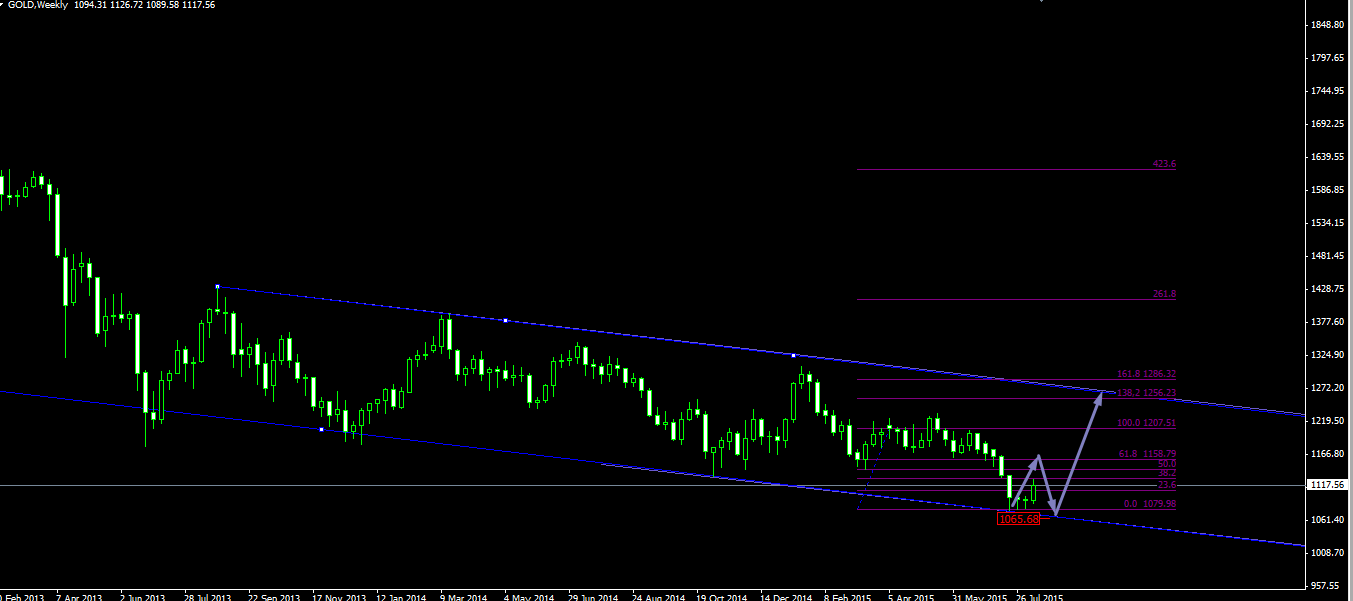
Task: Click 1481.45 on the price scale
Action: coord(1329,256)
